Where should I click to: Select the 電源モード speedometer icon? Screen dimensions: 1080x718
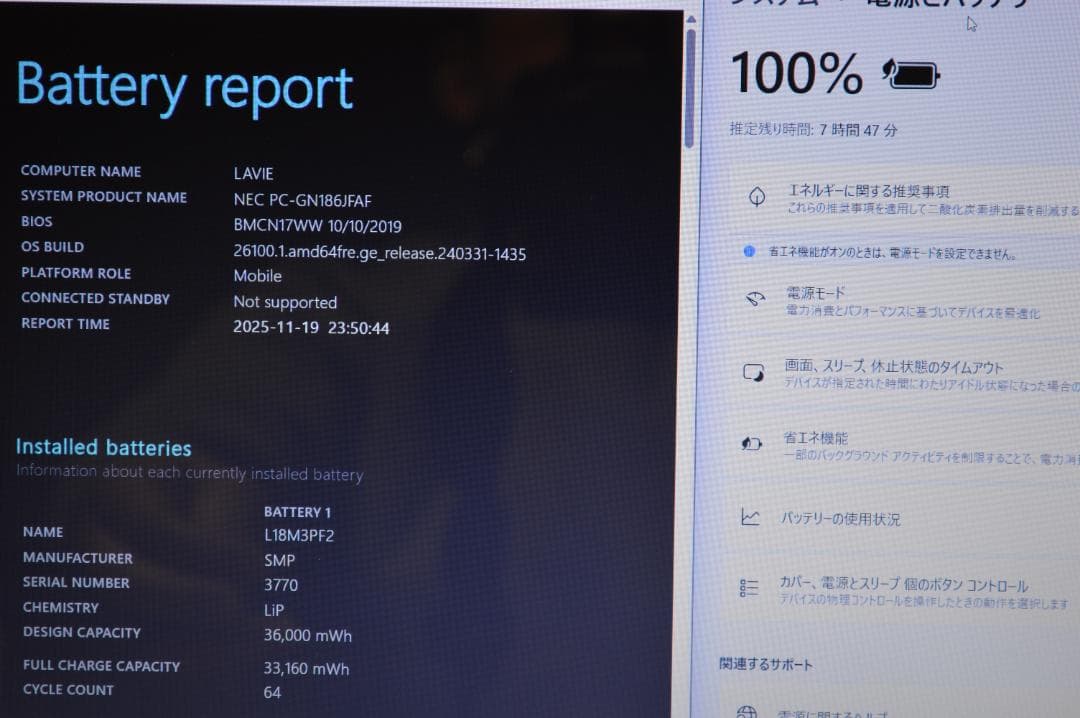[x=755, y=299]
